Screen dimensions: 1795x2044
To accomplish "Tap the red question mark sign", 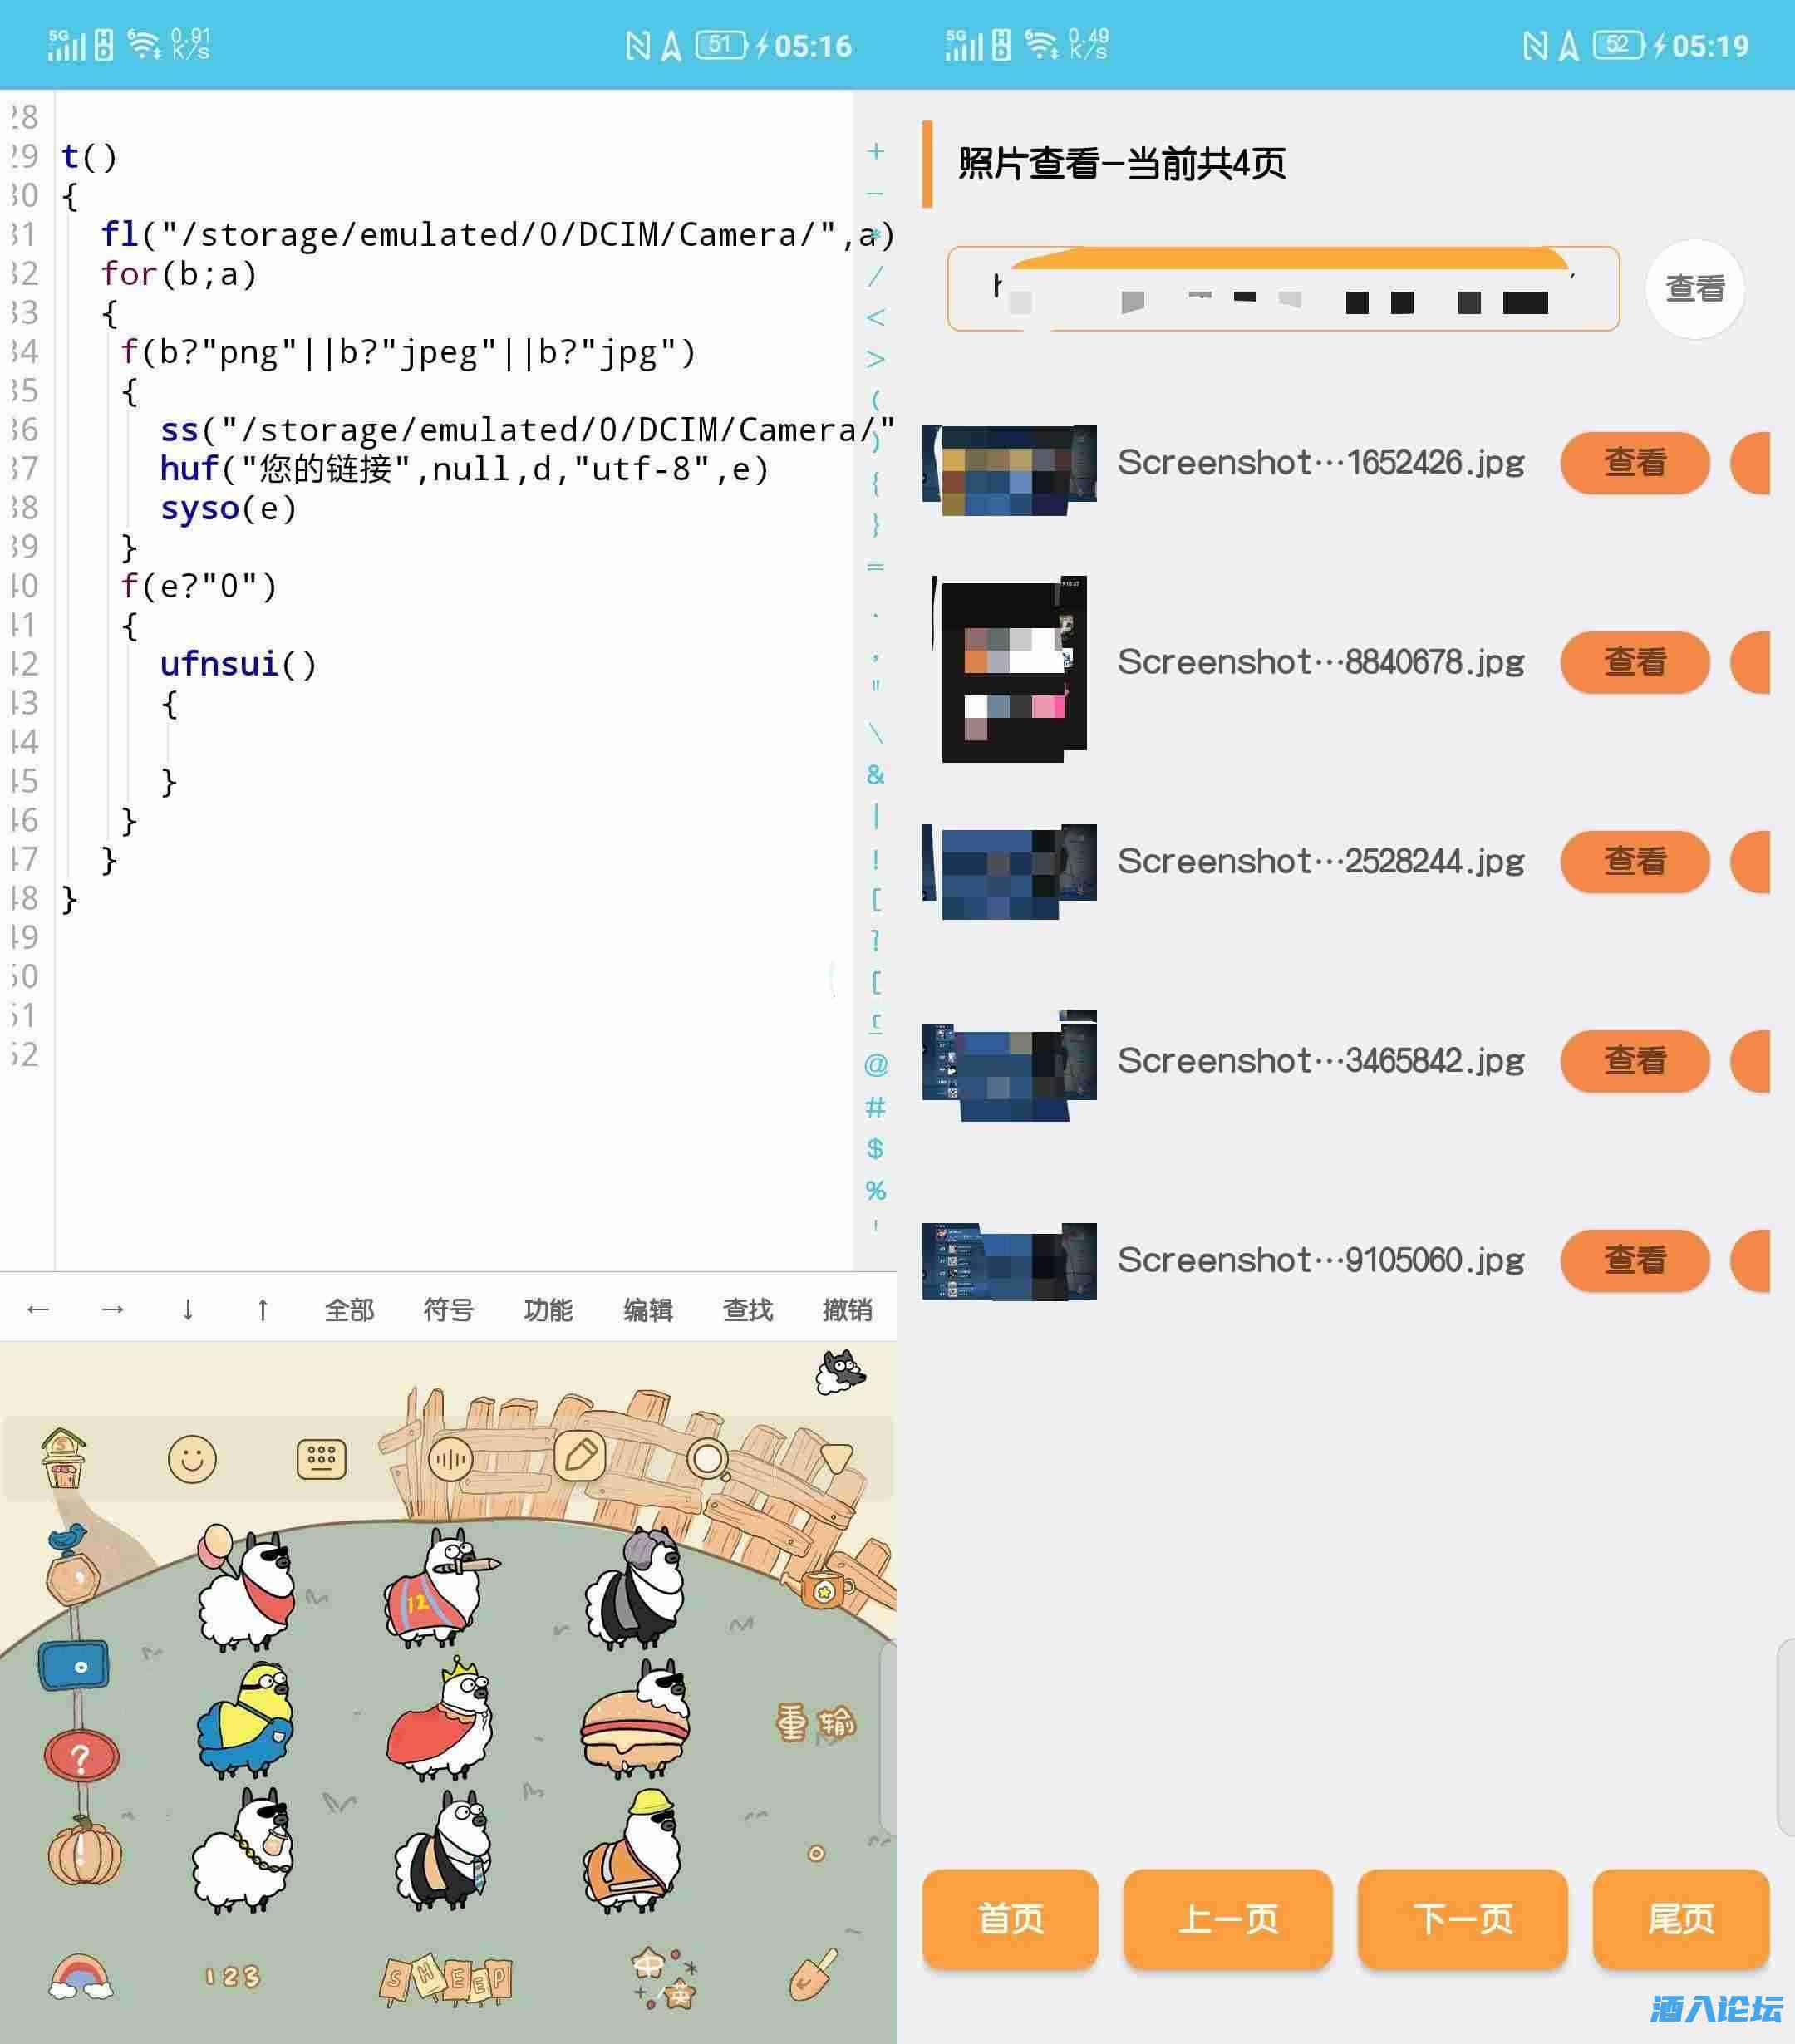I will tap(81, 1756).
